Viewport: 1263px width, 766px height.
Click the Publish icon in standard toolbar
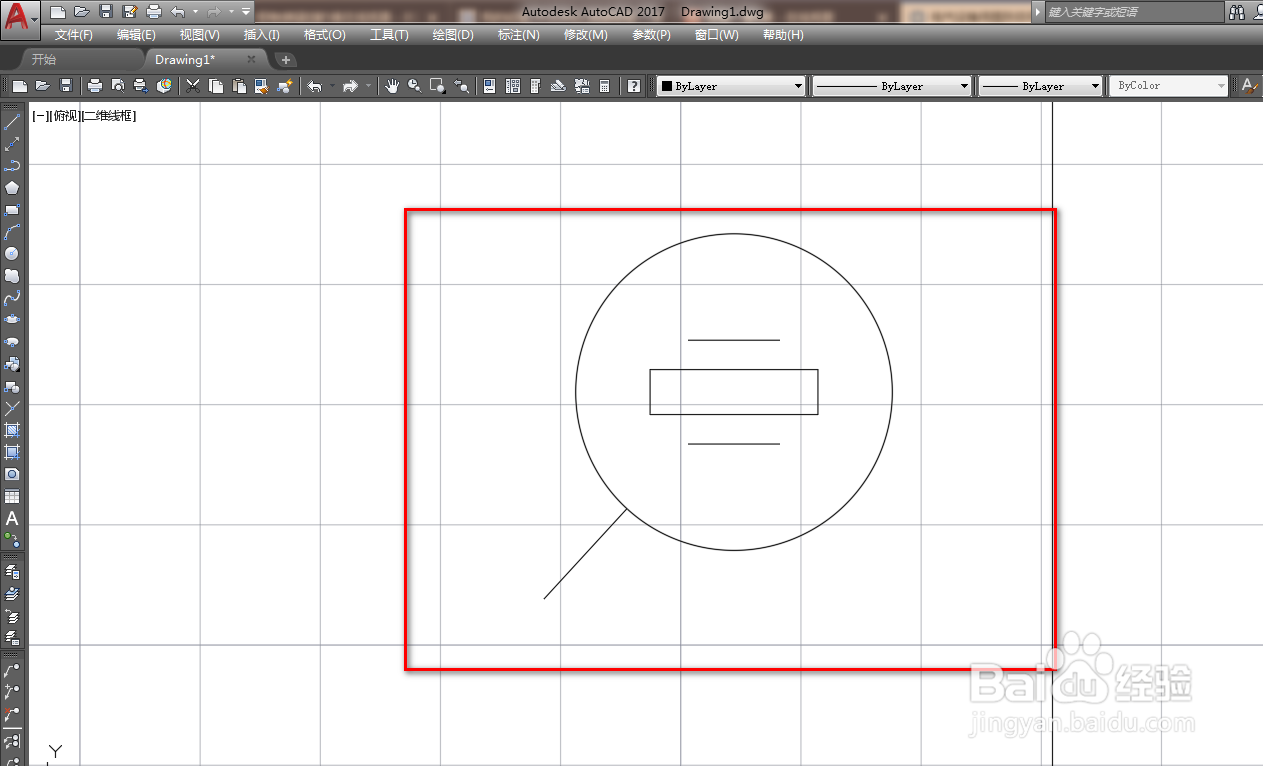(141, 86)
